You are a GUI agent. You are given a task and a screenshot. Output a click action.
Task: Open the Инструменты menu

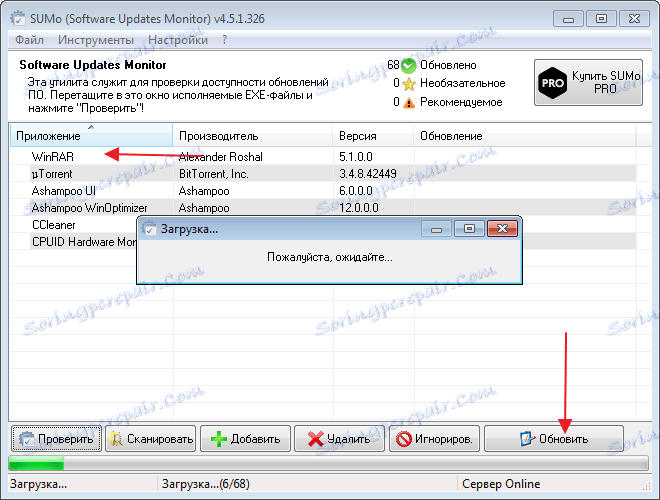pyautogui.click(x=96, y=40)
